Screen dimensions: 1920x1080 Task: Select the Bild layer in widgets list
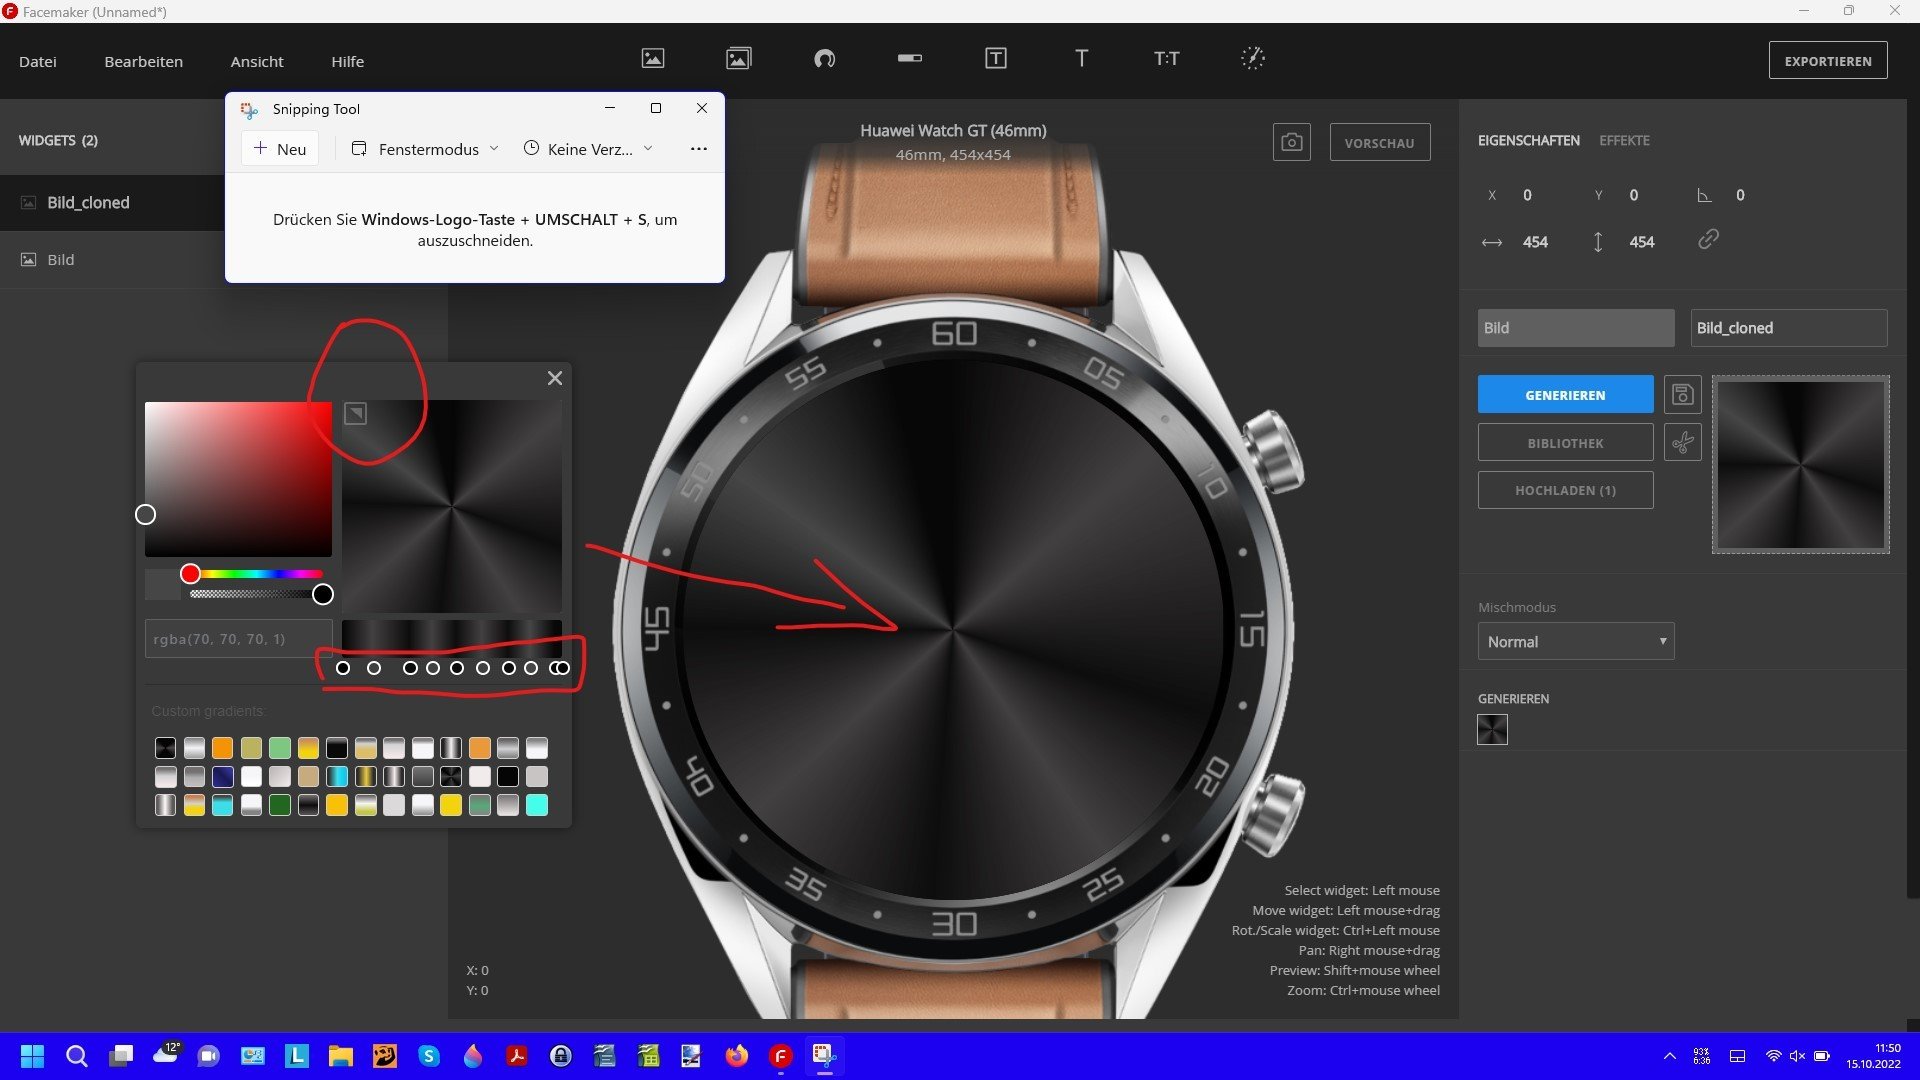click(x=61, y=260)
